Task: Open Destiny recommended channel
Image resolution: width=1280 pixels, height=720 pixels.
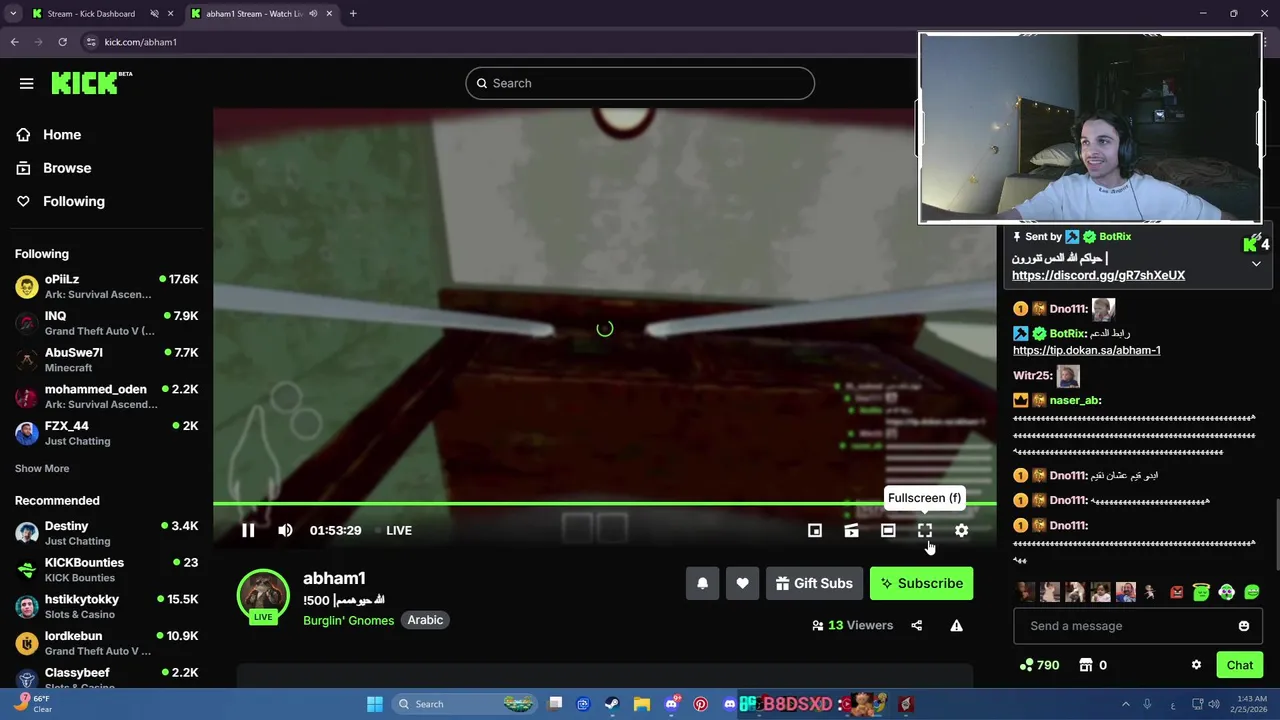Action: 106,533
